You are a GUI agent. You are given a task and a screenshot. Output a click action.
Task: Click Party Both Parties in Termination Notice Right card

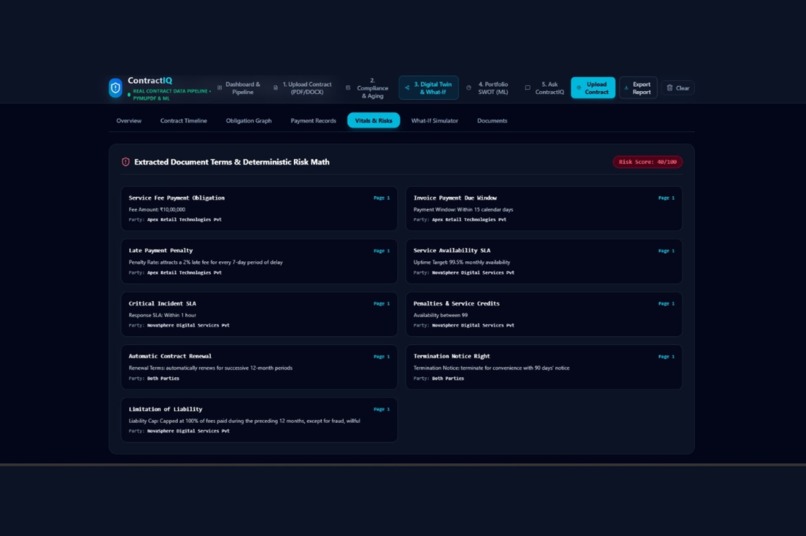click(438, 379)
